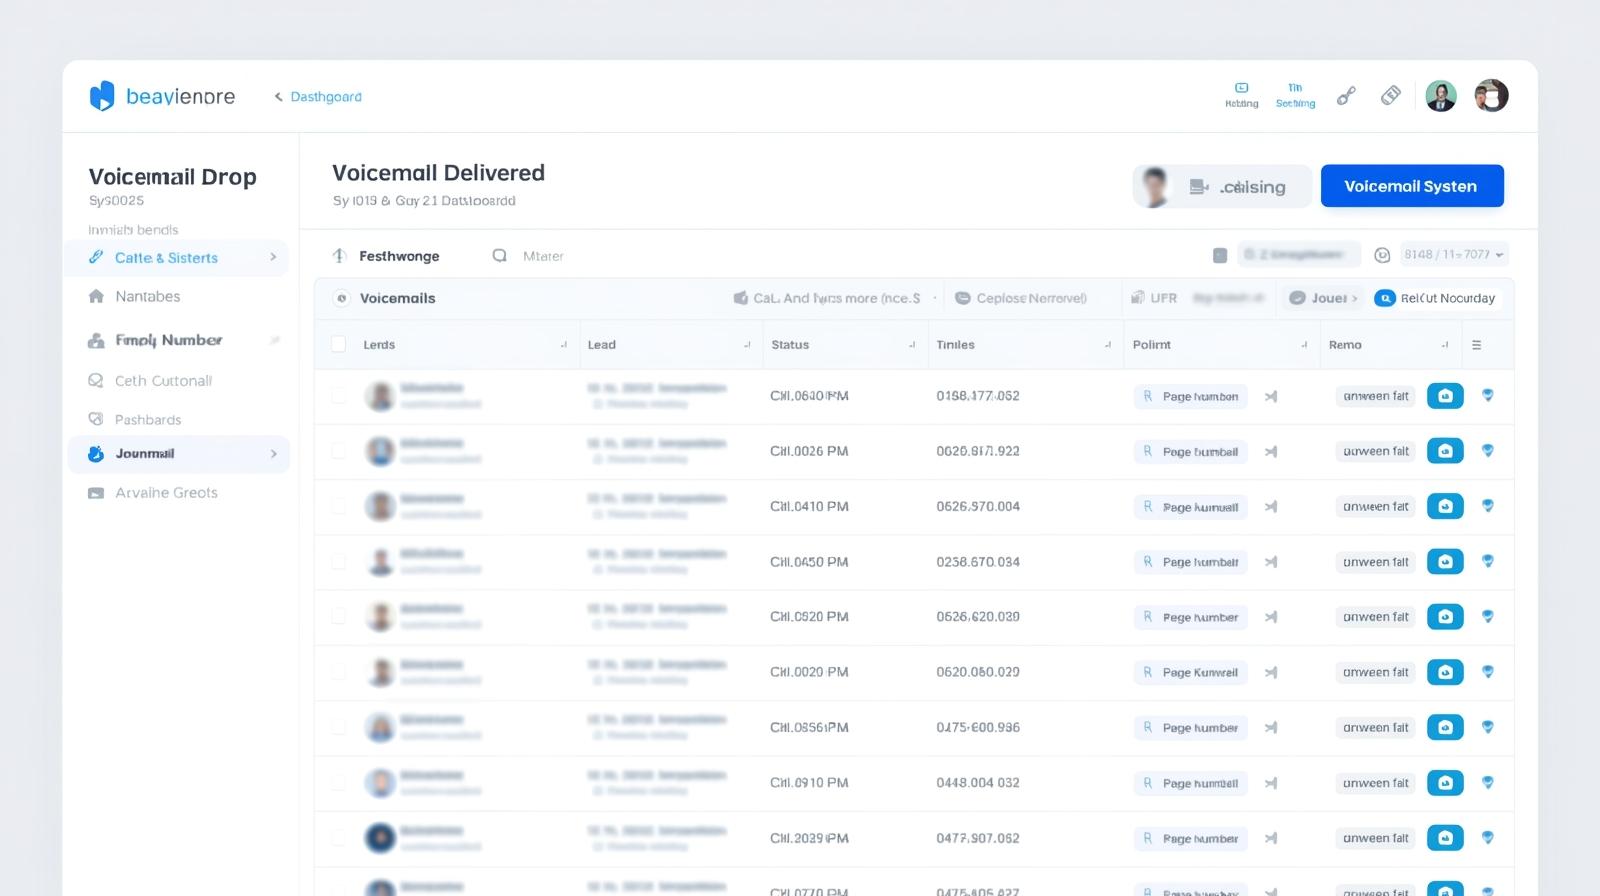Tick checkbox in row 0626.620.039

pos(338,617)
